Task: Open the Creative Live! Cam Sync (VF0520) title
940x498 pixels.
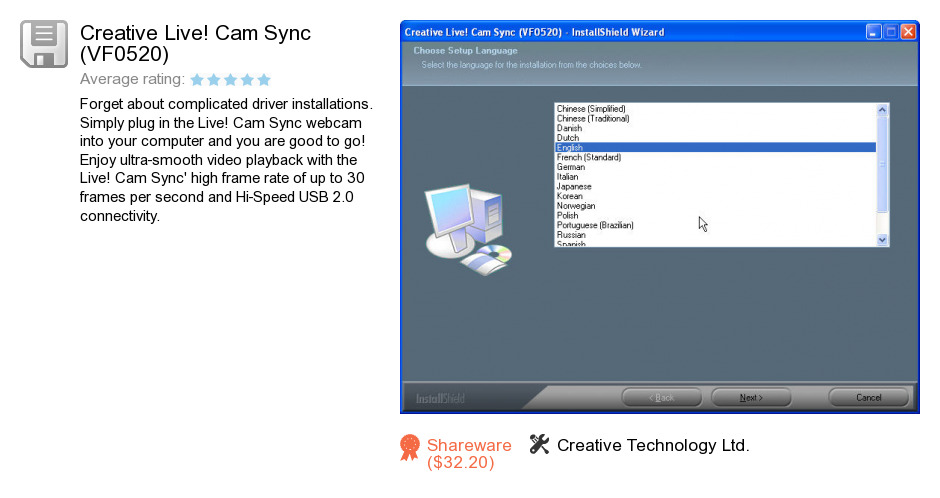Action: 195,43
